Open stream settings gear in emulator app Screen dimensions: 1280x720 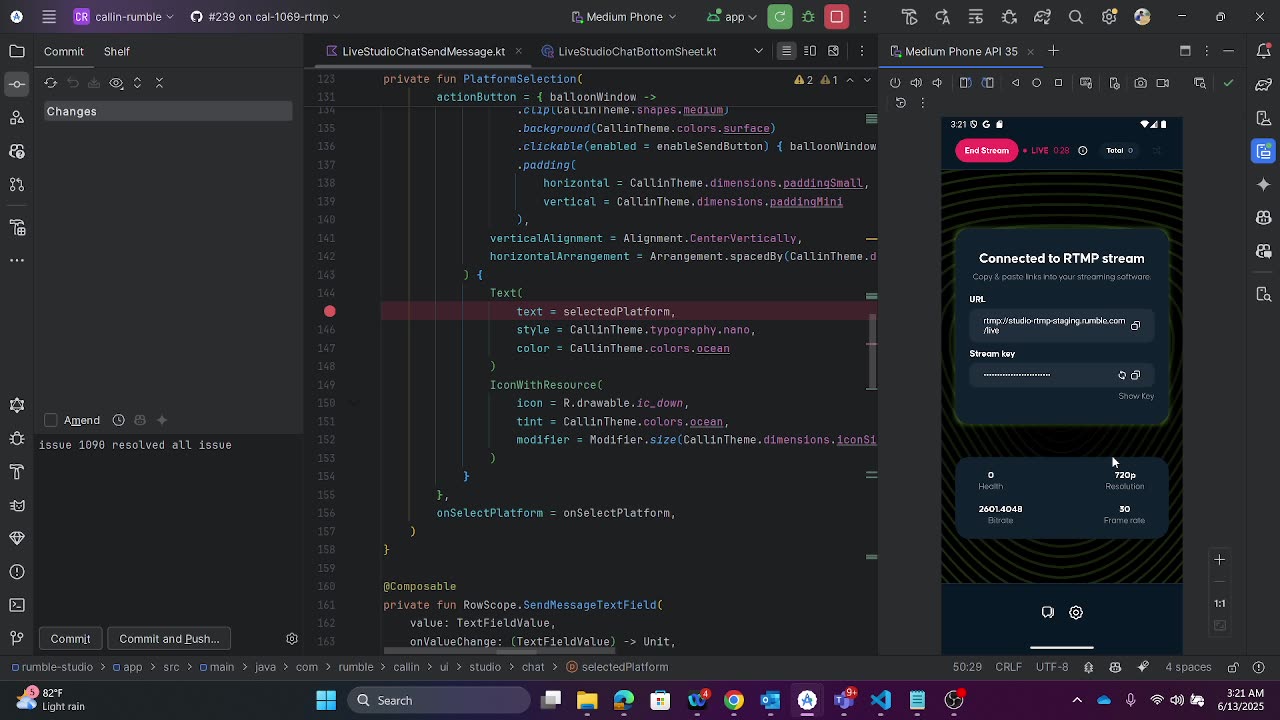click(x=1076, y=612)
